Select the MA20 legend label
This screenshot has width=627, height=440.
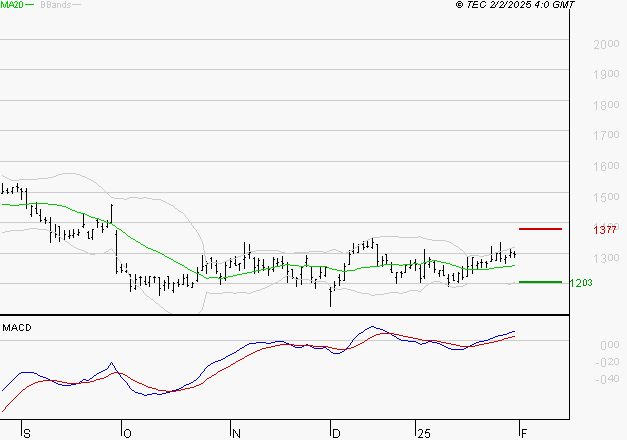tap(12, 5)
